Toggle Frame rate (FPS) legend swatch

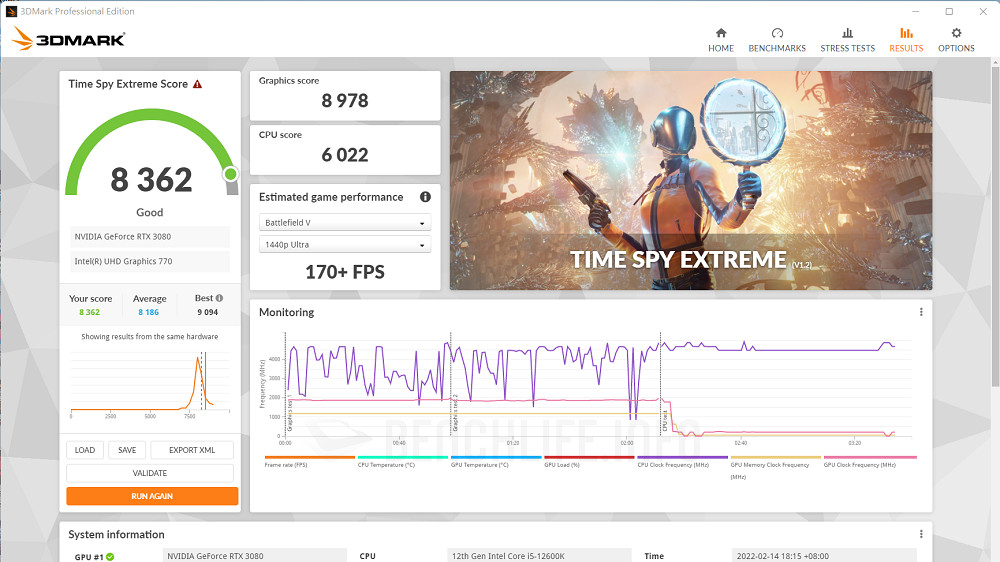[x=309, y=457]
